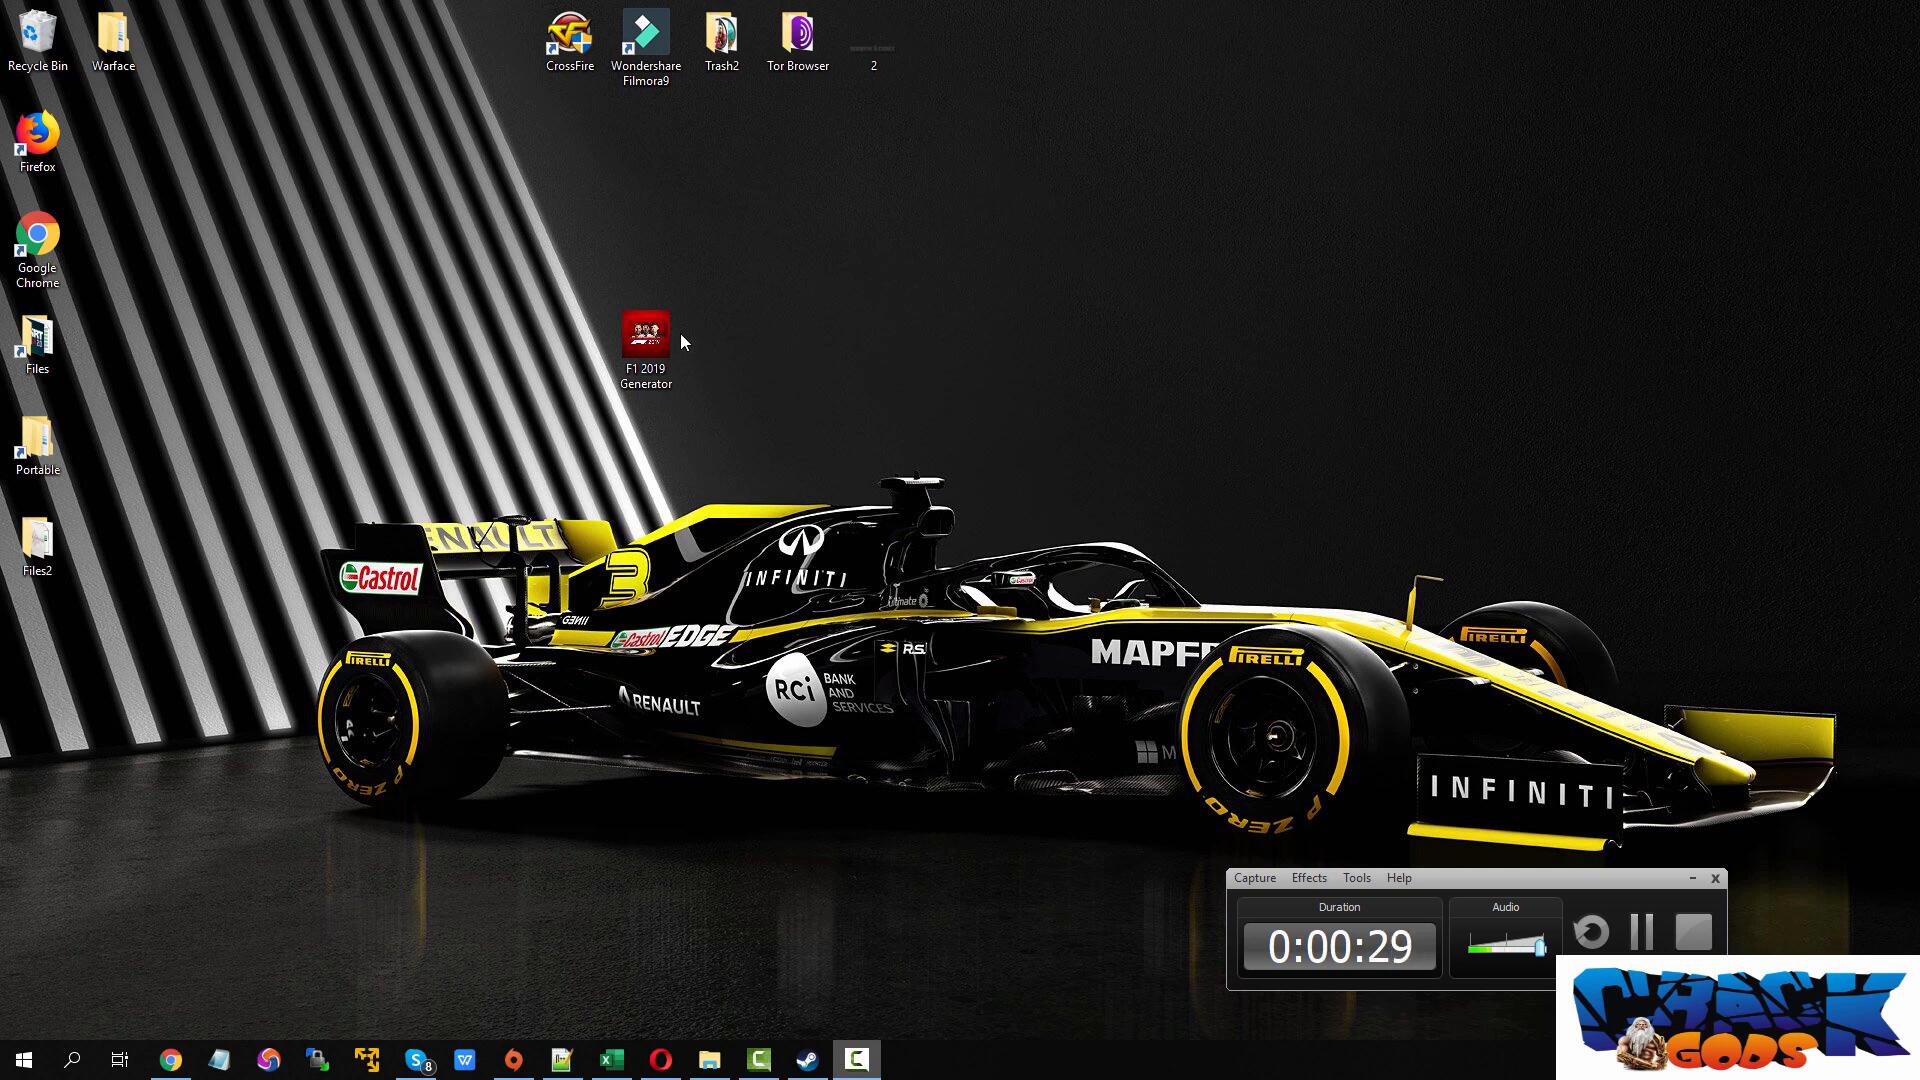This screenshot has width=1920, height=1080.
Task: Click the Steam icon in taskbar
Action: tap(807, 1060)
